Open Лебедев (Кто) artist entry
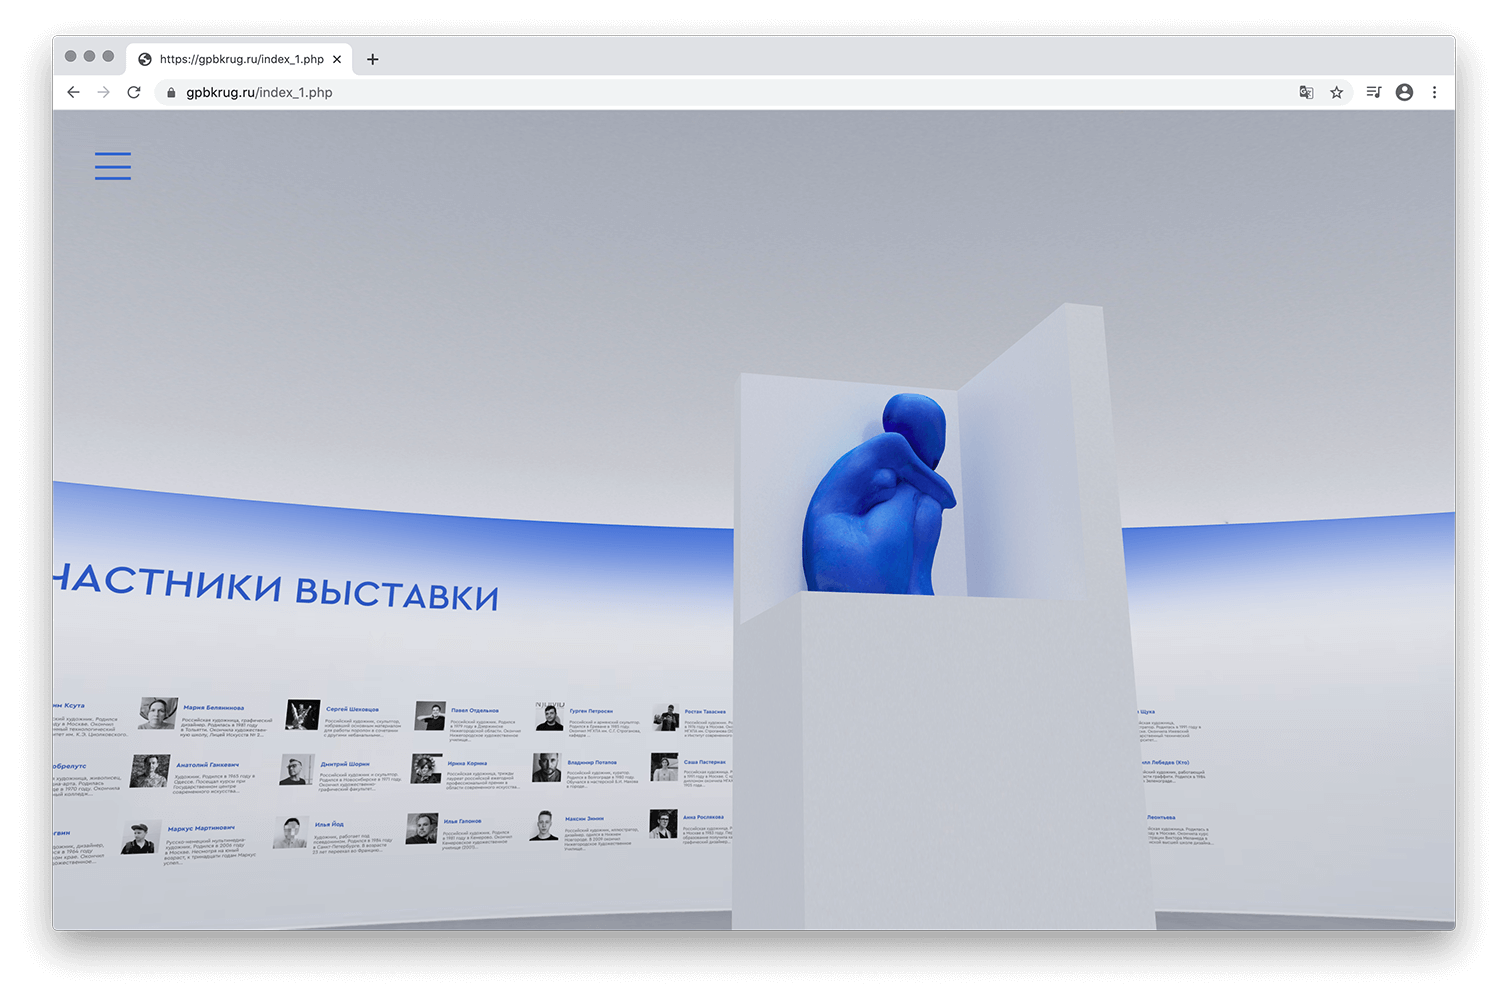This screenshot has width=1508, height=1000. [1166, 762]
